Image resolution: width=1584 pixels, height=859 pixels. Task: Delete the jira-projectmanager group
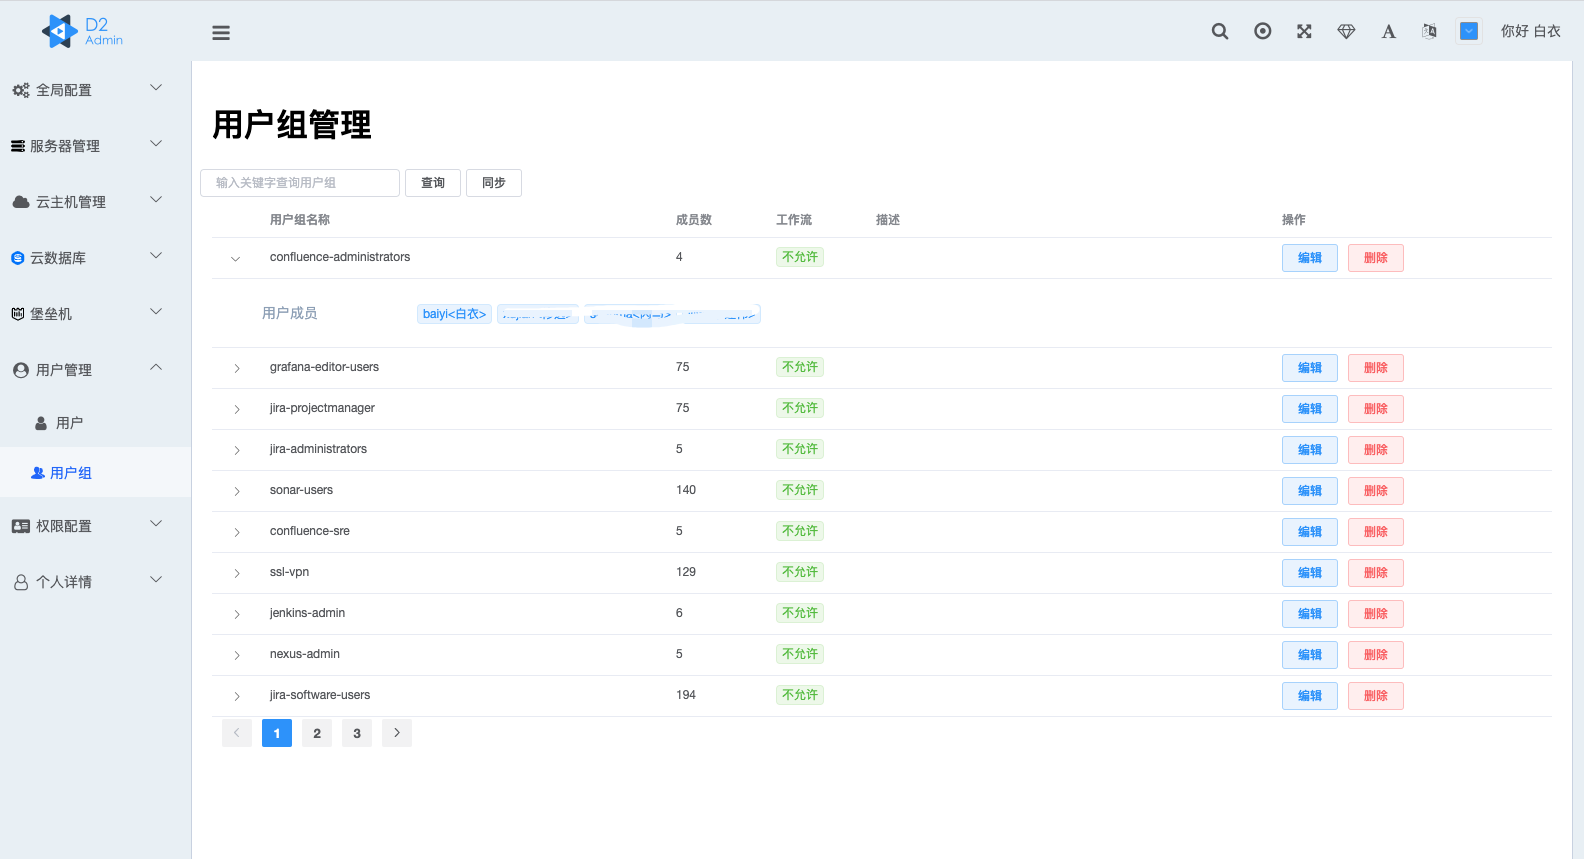[1376, 409]
